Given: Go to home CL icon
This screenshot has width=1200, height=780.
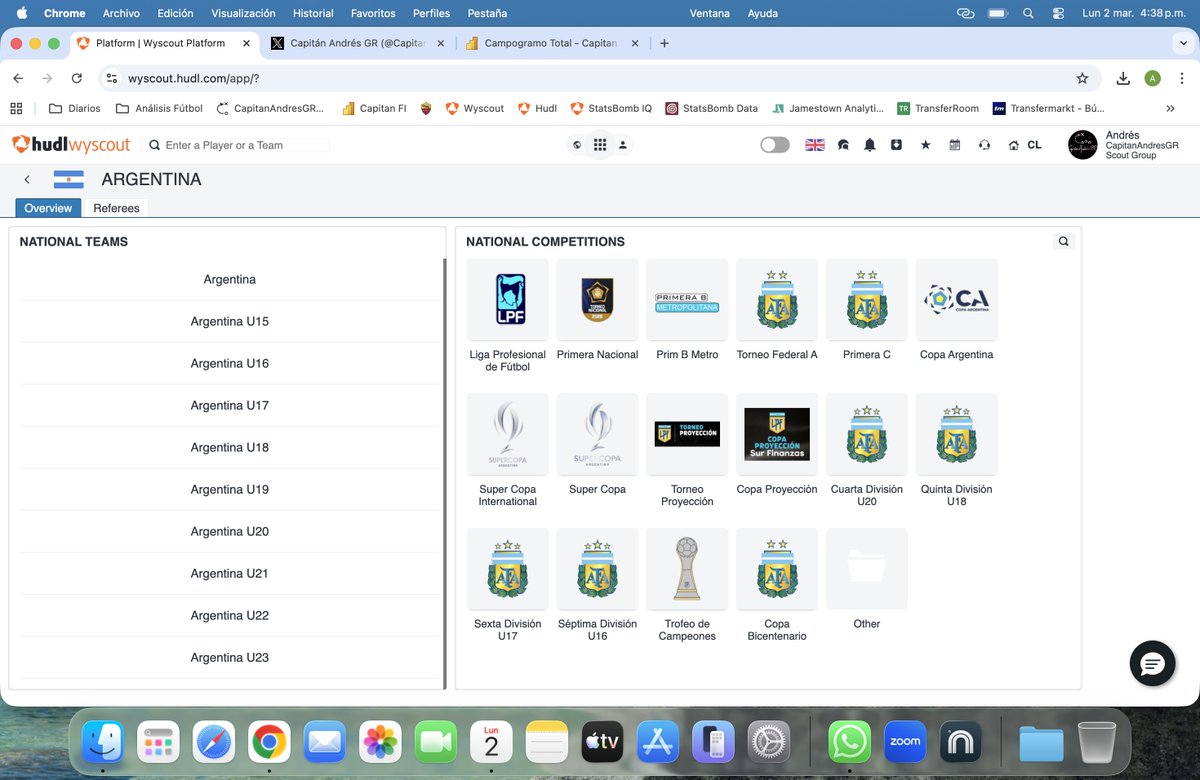Looking at the screenshot, I should pyautogui.click(x=1024, y=145).
